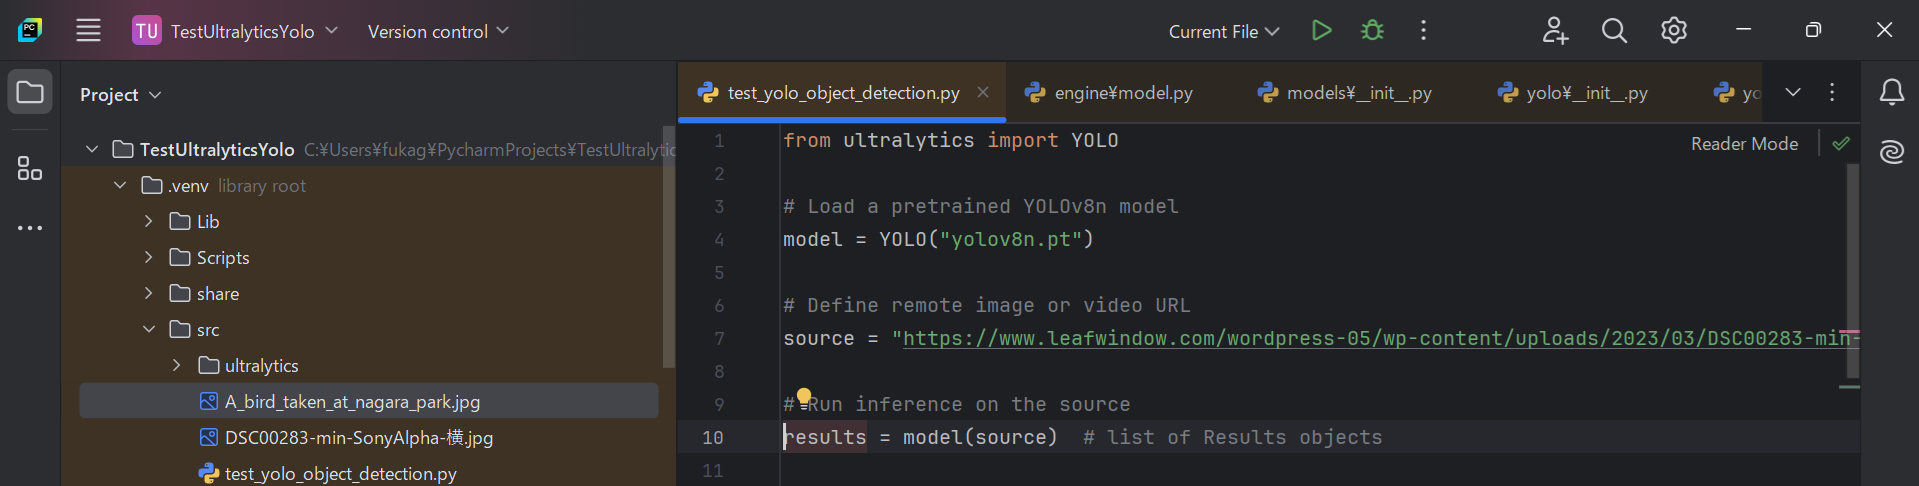
Task: Click the green inspections checkmark widget
Action: click(x=1841, y=144)
